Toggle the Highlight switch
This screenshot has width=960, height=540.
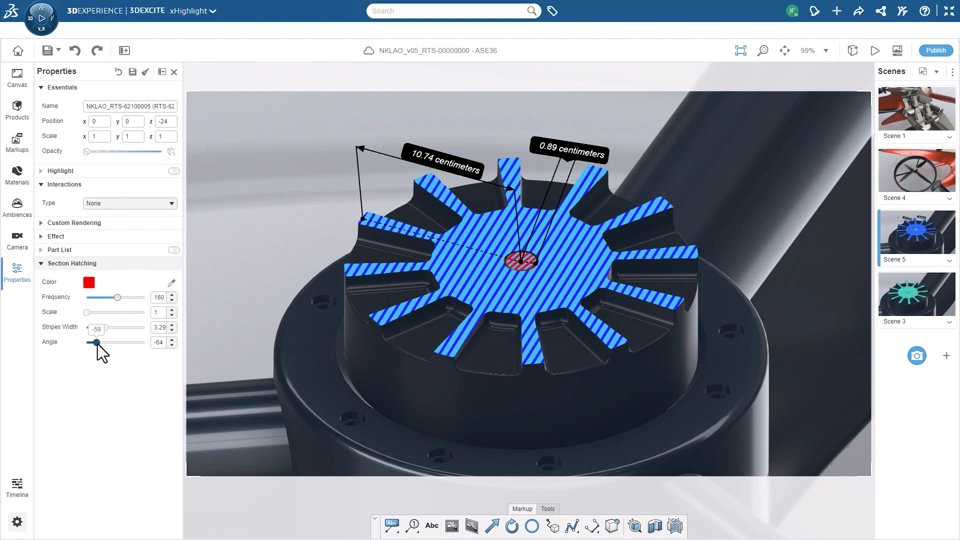174,171
